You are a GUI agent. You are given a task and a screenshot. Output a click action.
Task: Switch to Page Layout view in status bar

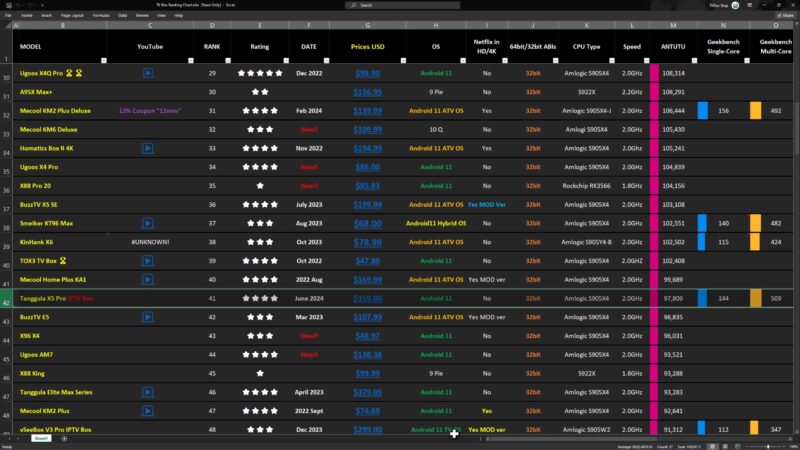725,446
